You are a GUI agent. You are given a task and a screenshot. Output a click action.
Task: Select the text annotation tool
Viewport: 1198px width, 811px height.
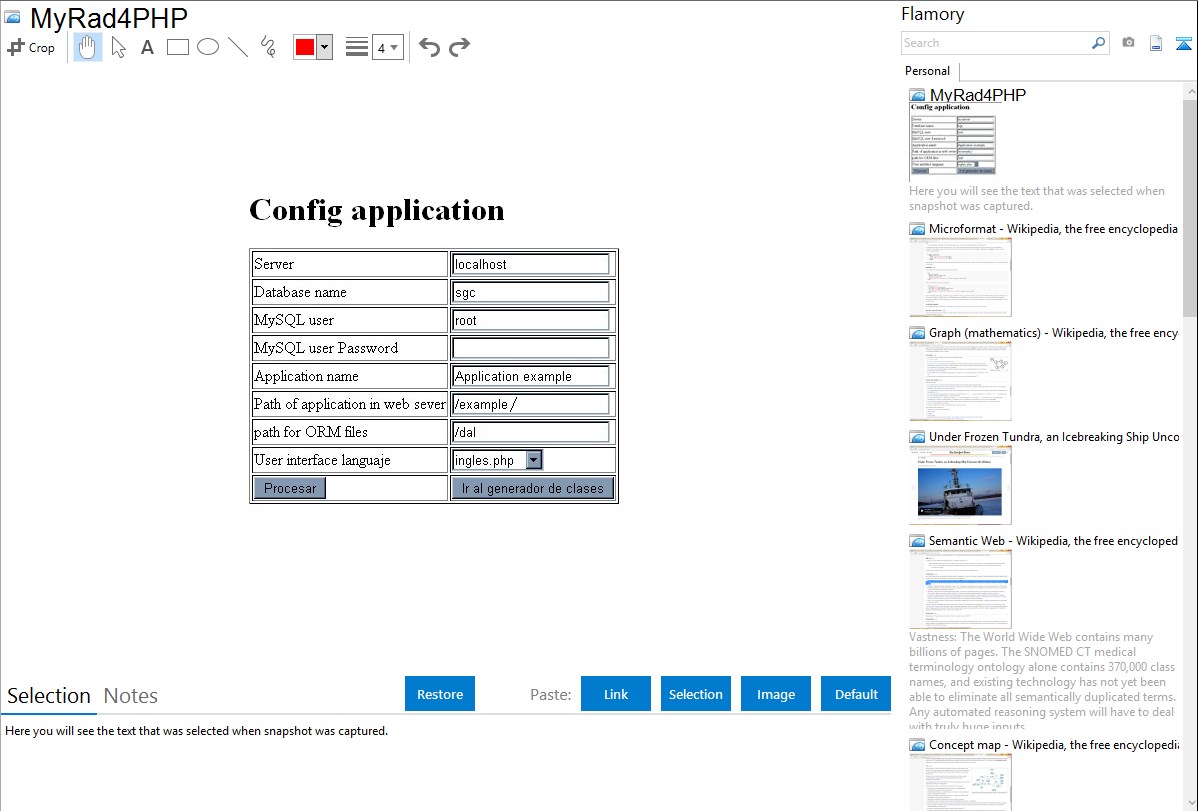[x=147, y=47]
